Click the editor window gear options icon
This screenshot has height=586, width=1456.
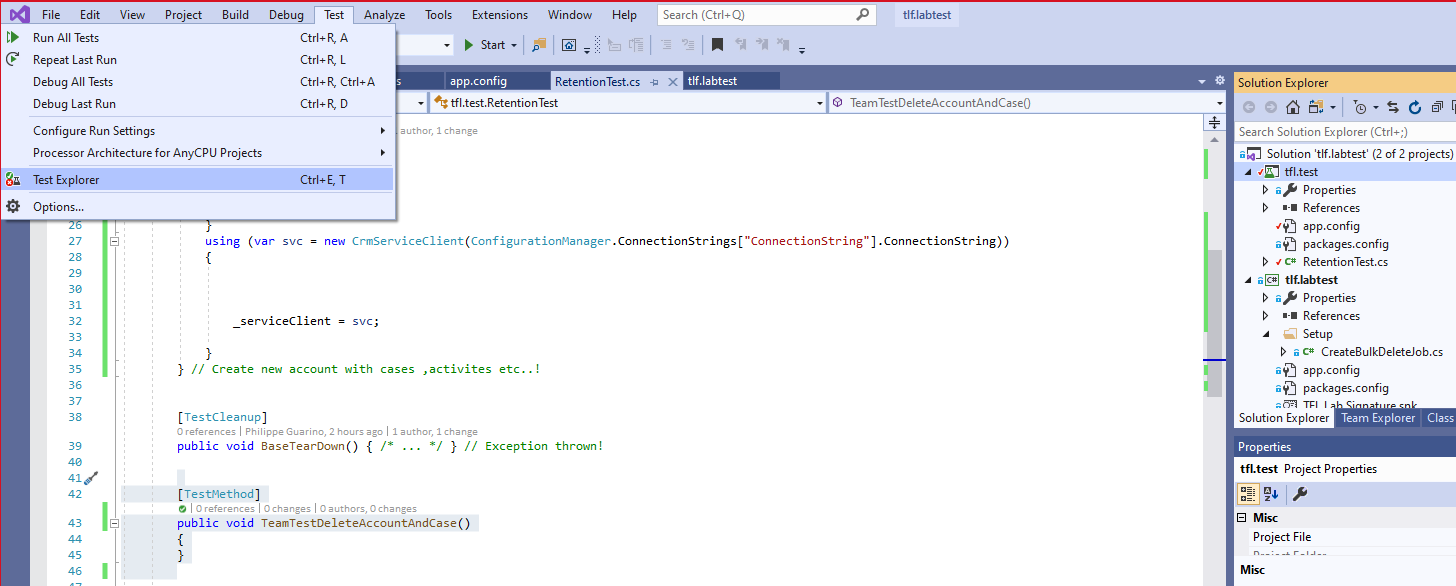pyautogui.click(x=1219, y=81)
